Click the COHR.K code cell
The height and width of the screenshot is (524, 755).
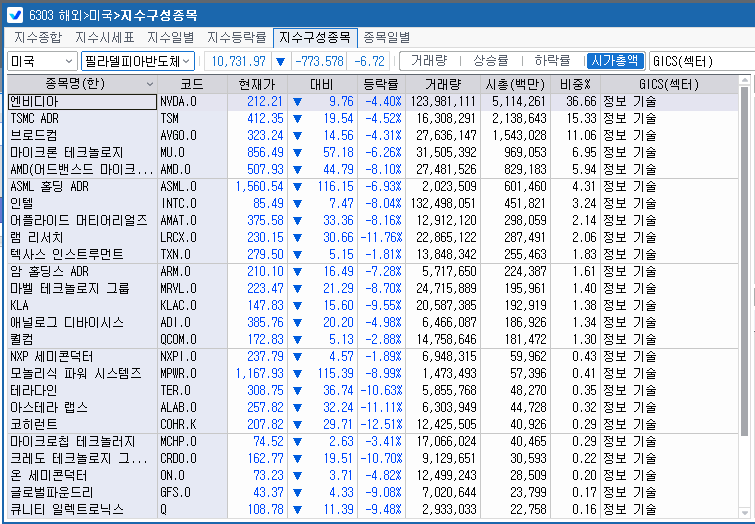point(192,424)
